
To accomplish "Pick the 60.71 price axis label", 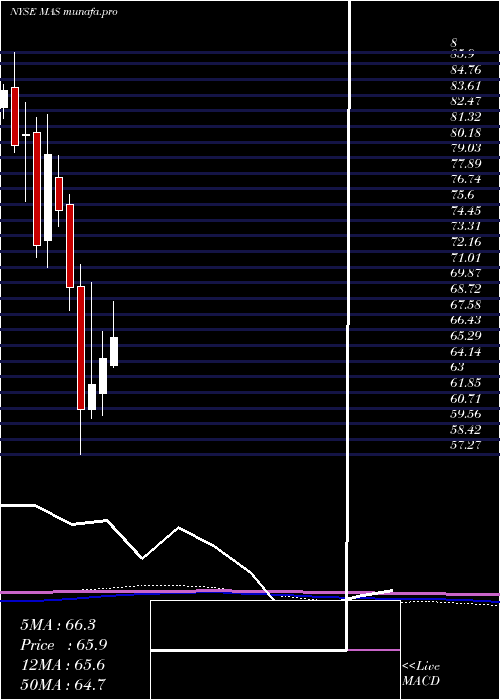I will [x=466, y=398].
